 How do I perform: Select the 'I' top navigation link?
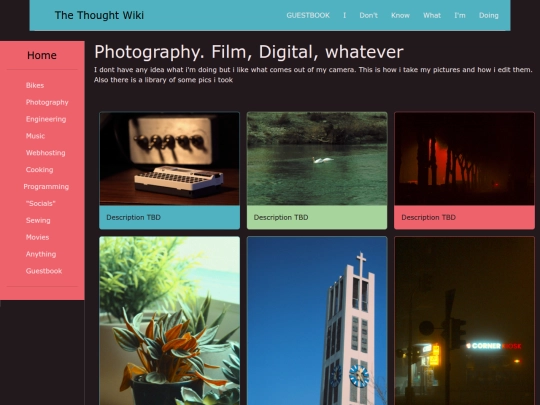344,15
